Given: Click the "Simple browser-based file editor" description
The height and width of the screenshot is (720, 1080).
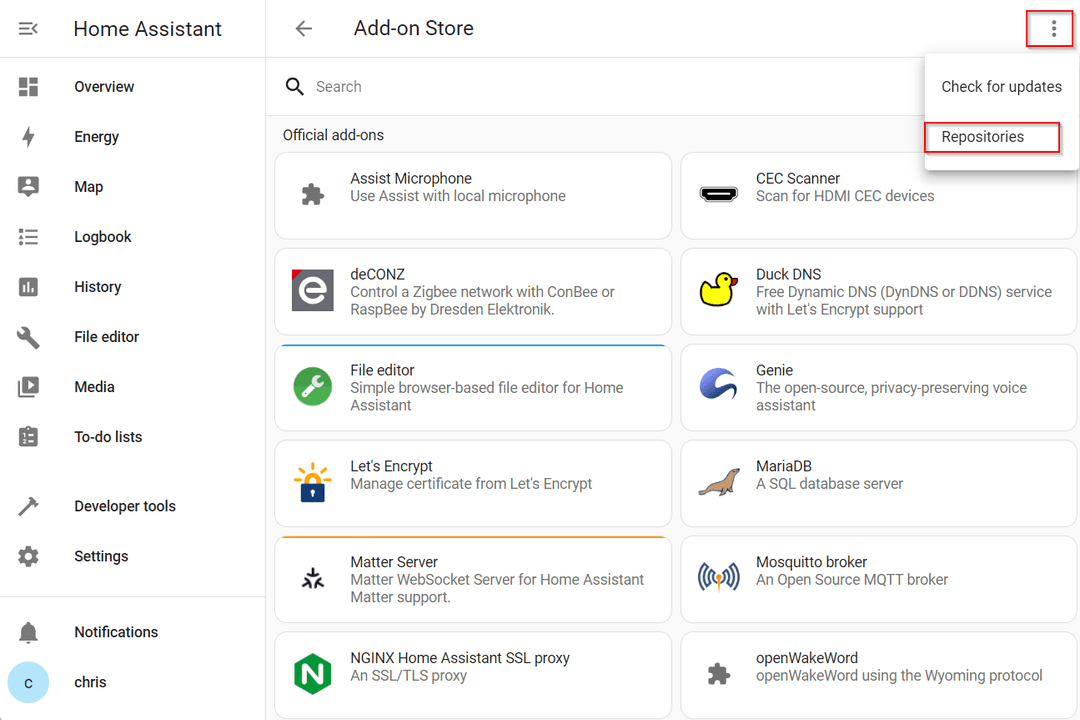Looking at the screenshot, I should pyautogui.click(x=487, y=397).
